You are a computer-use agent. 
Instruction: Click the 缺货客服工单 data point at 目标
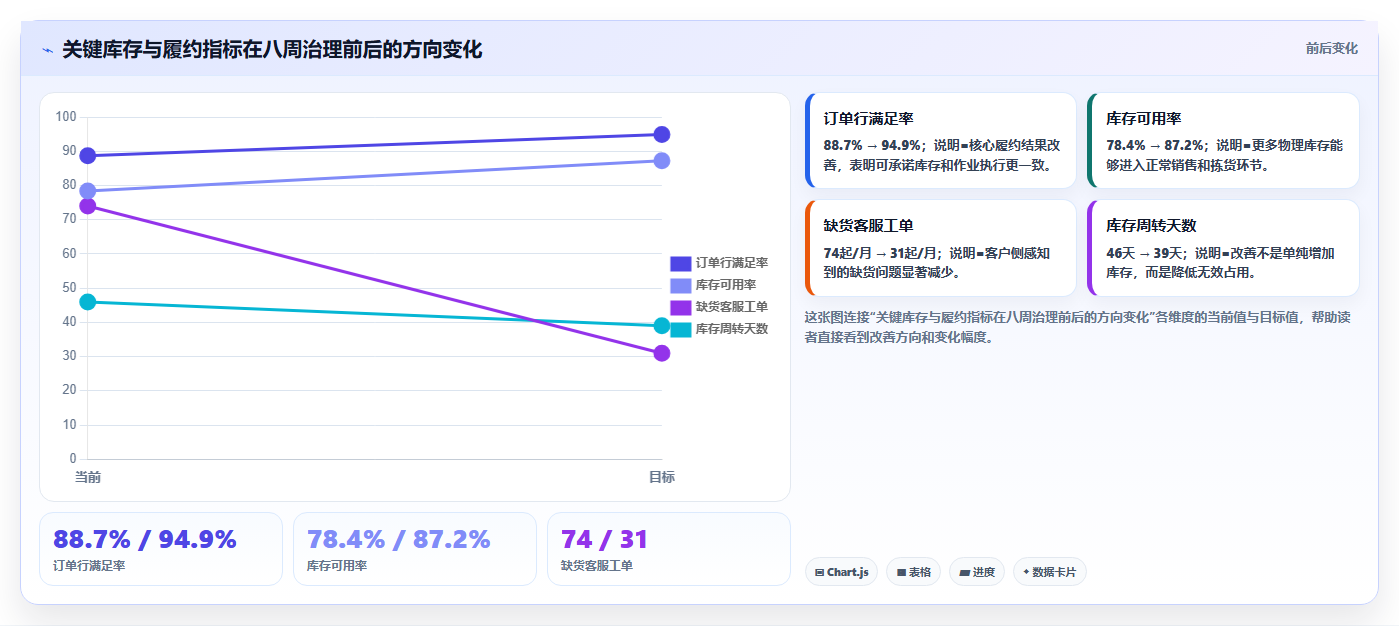click(x=662, y=353)
